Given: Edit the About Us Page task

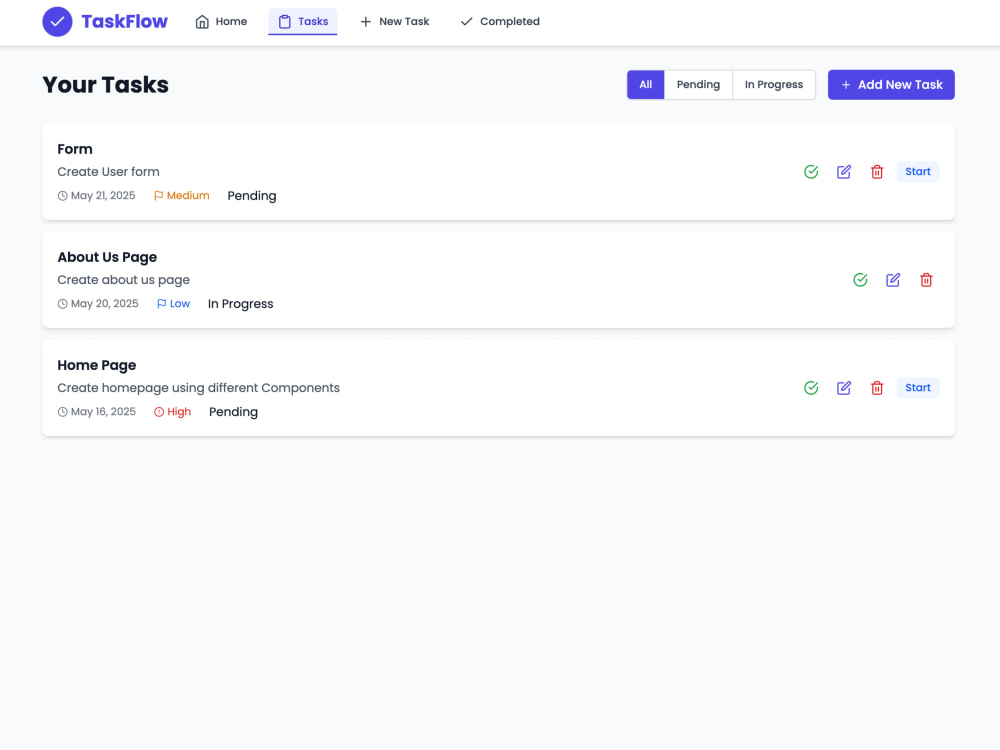Looking at the screenshot, I should coord(893,280).
